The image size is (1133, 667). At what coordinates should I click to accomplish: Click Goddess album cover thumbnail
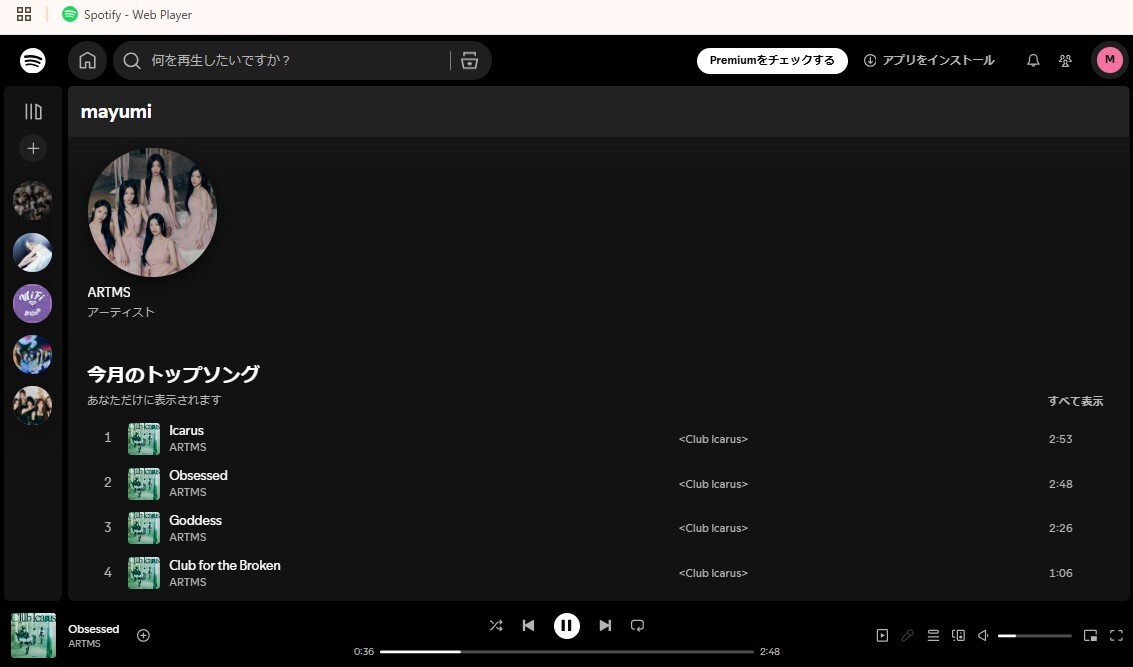144,528
